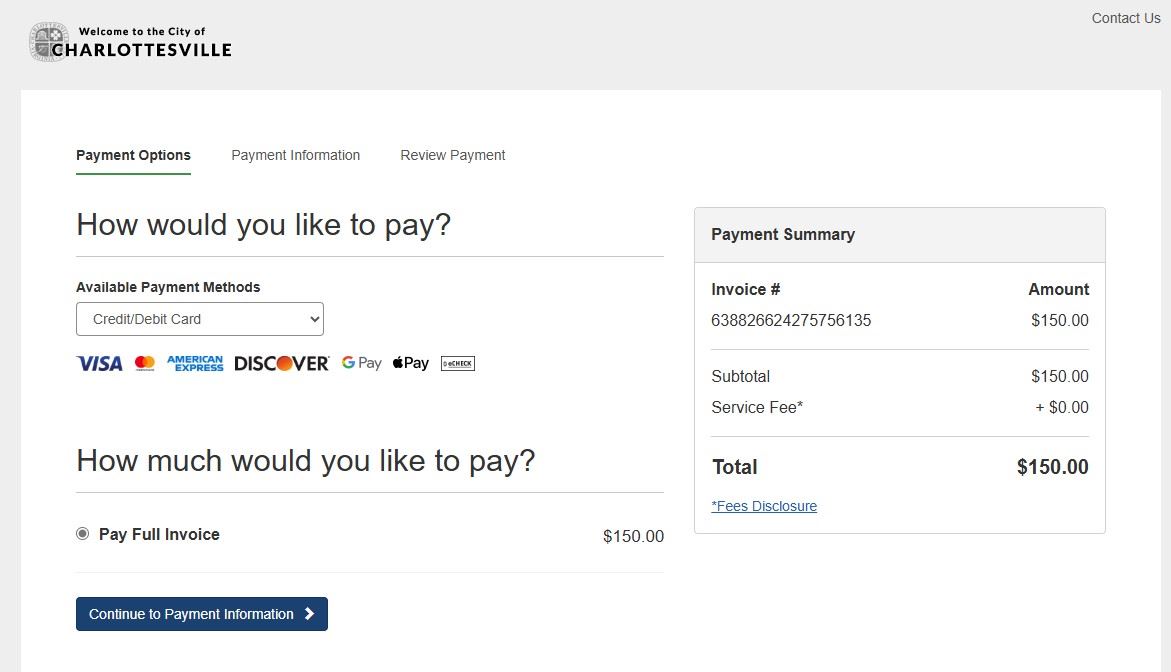Click the eCheck payment icon
This screenshot has width=1171, height=672.
tap(457, 363)
